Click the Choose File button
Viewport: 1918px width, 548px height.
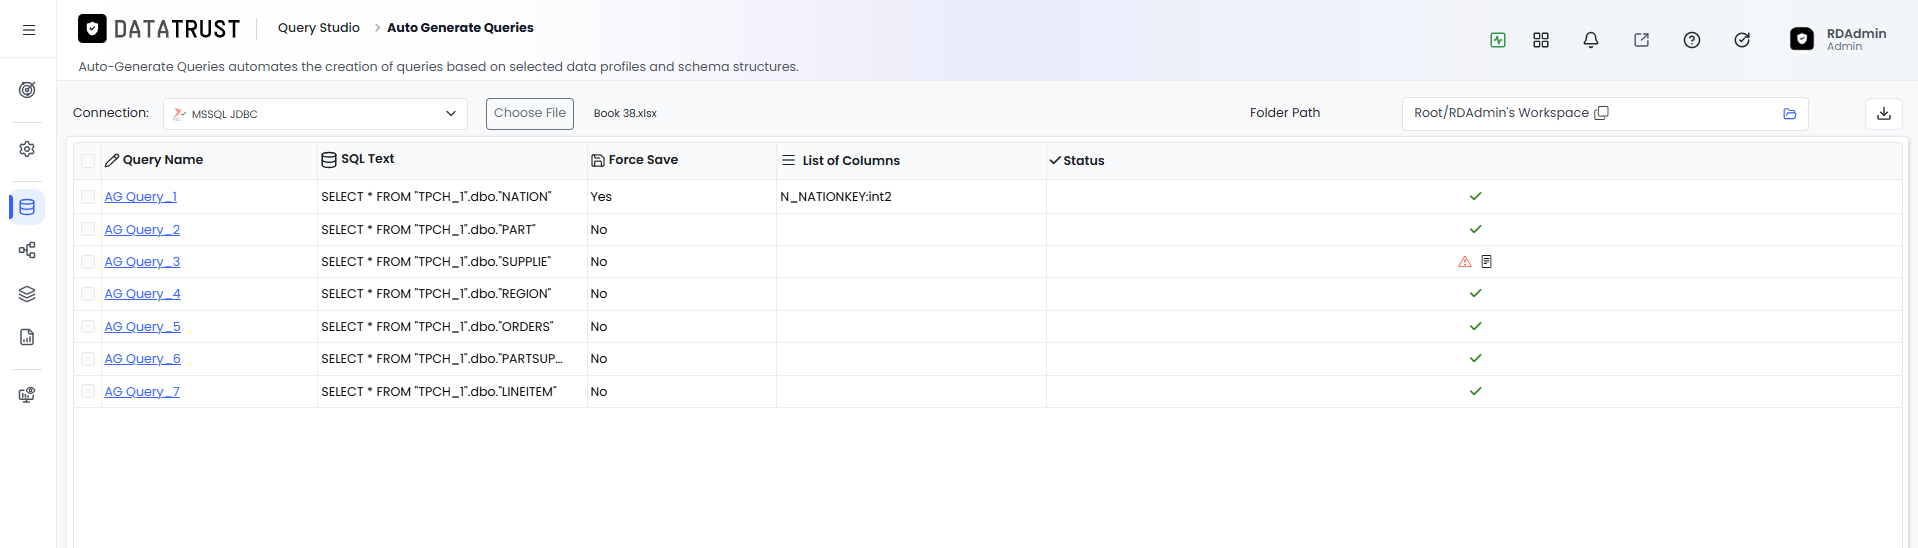coord(530,114)
